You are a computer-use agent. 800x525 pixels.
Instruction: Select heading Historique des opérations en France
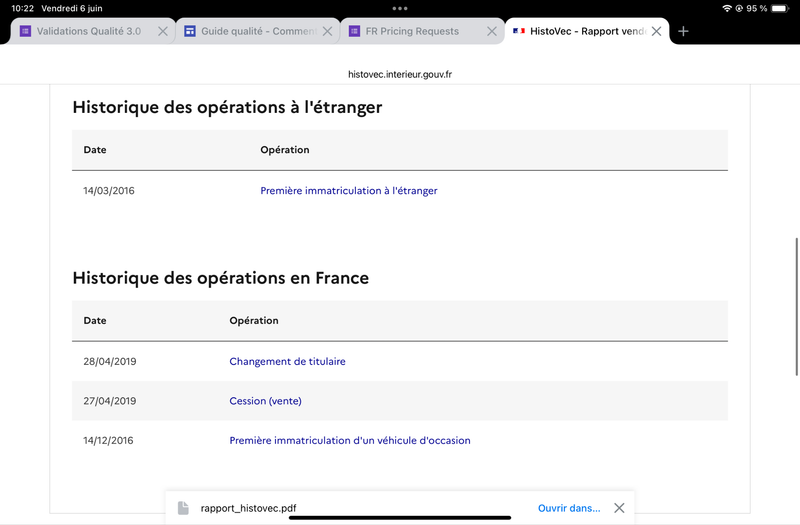pos(220,278)
